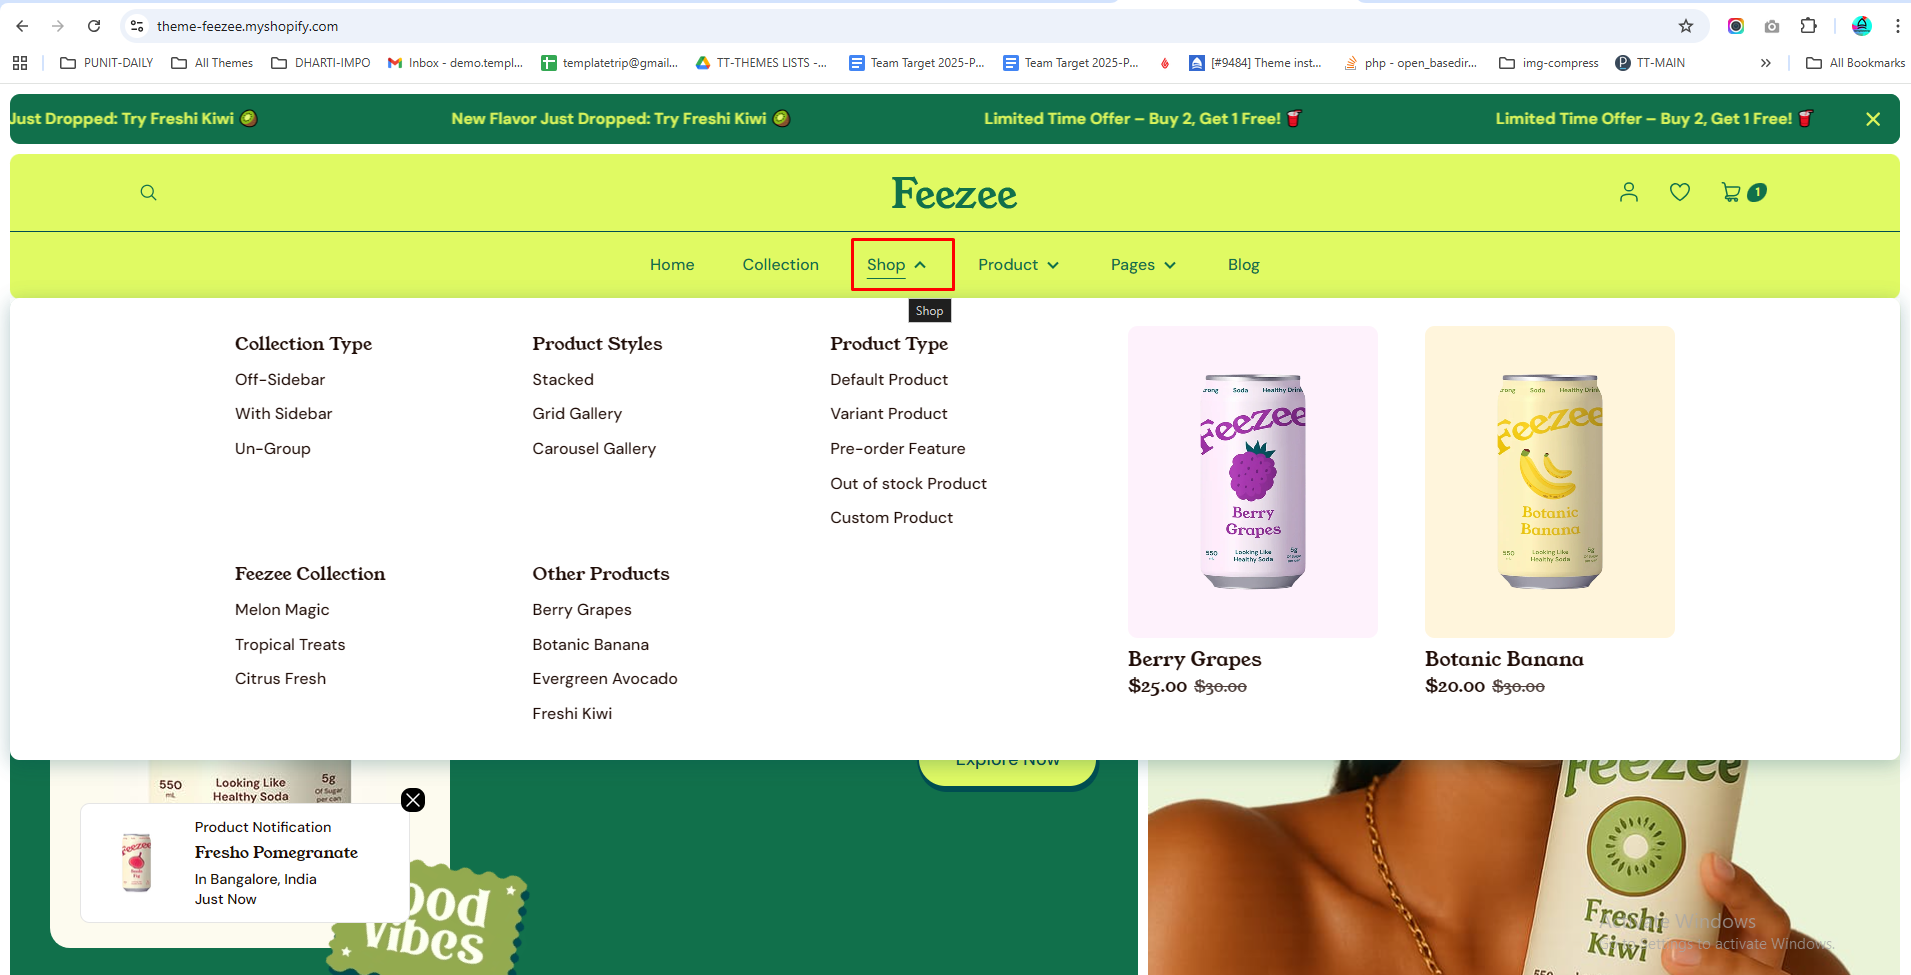
Task: Open the Chrome apps grid icon
Action: [x=20, y=63]
